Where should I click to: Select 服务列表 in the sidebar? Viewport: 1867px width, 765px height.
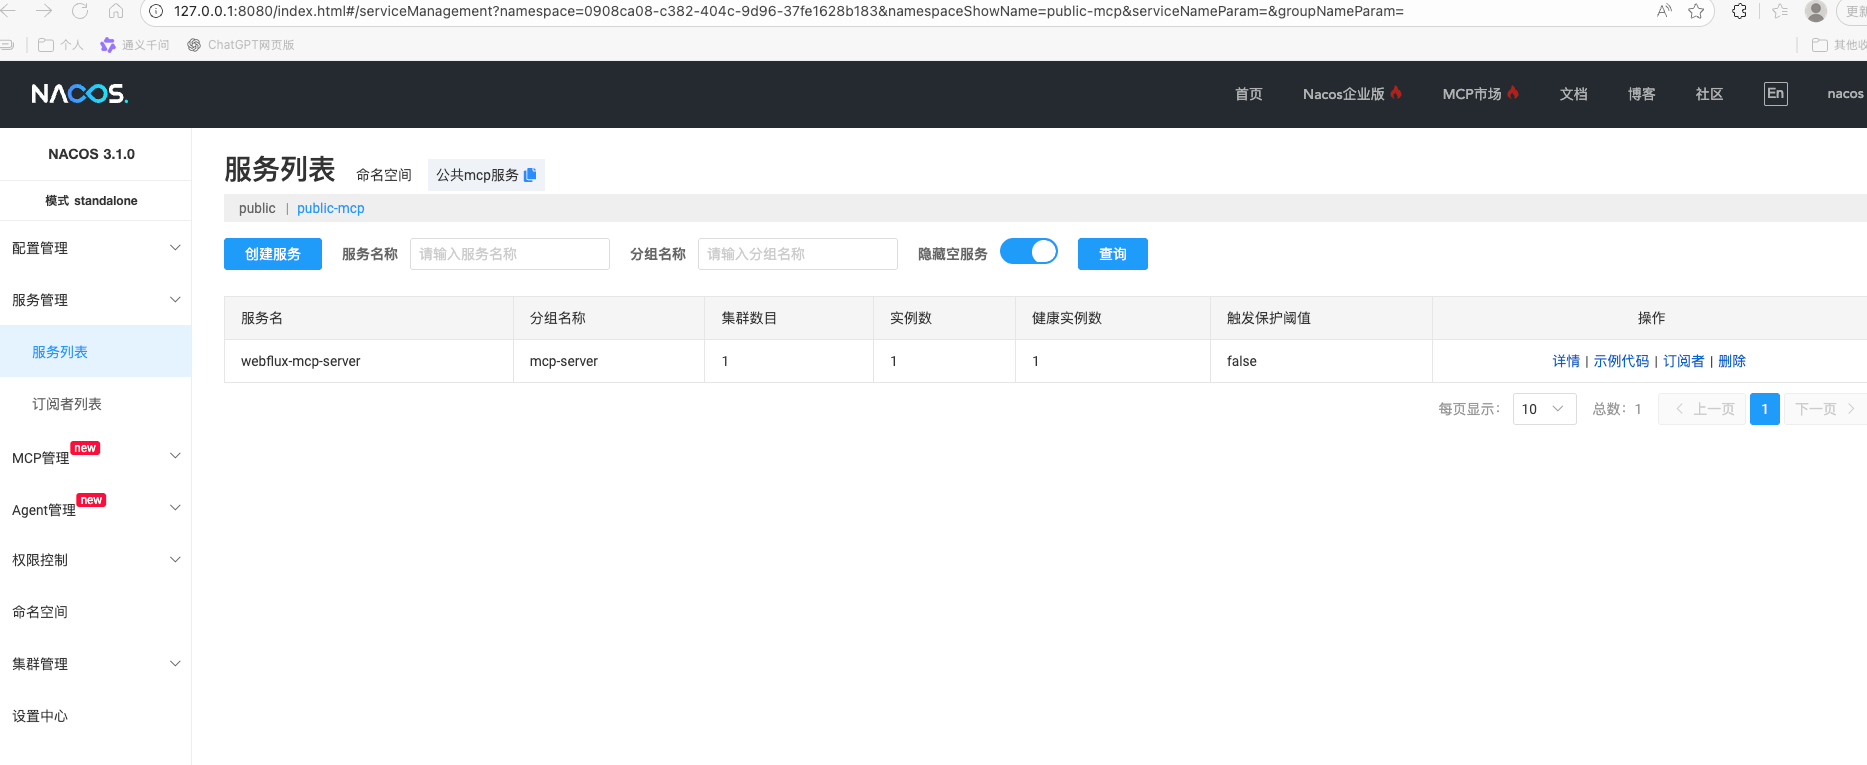(x=95, y=352)
